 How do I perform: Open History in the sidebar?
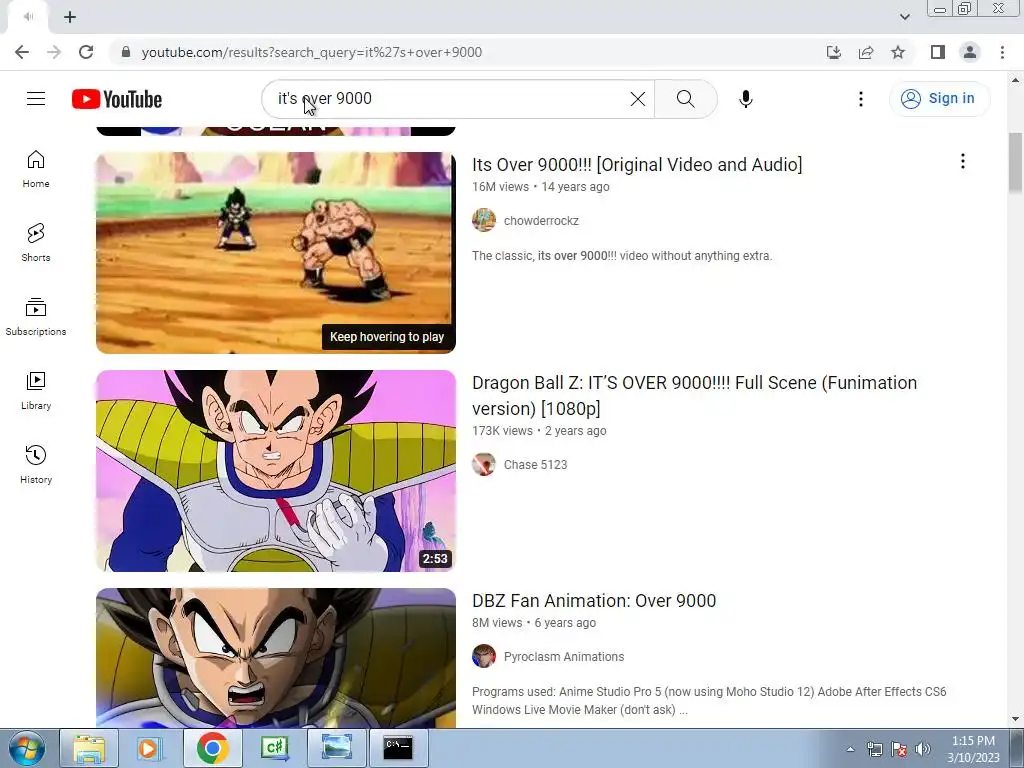coord(36,464)
